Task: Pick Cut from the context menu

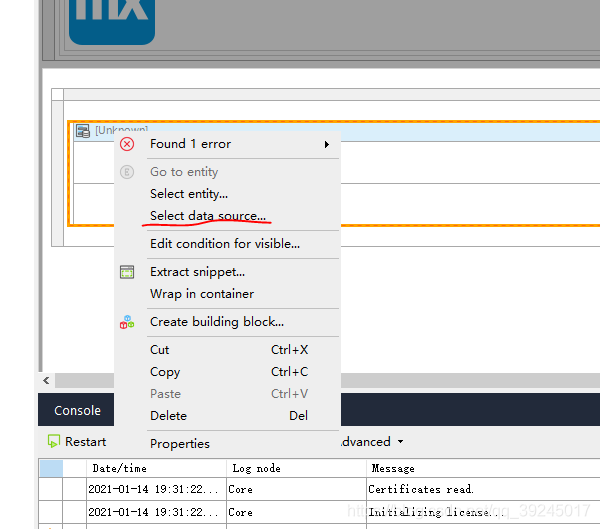Action: (x=160, y=350)
